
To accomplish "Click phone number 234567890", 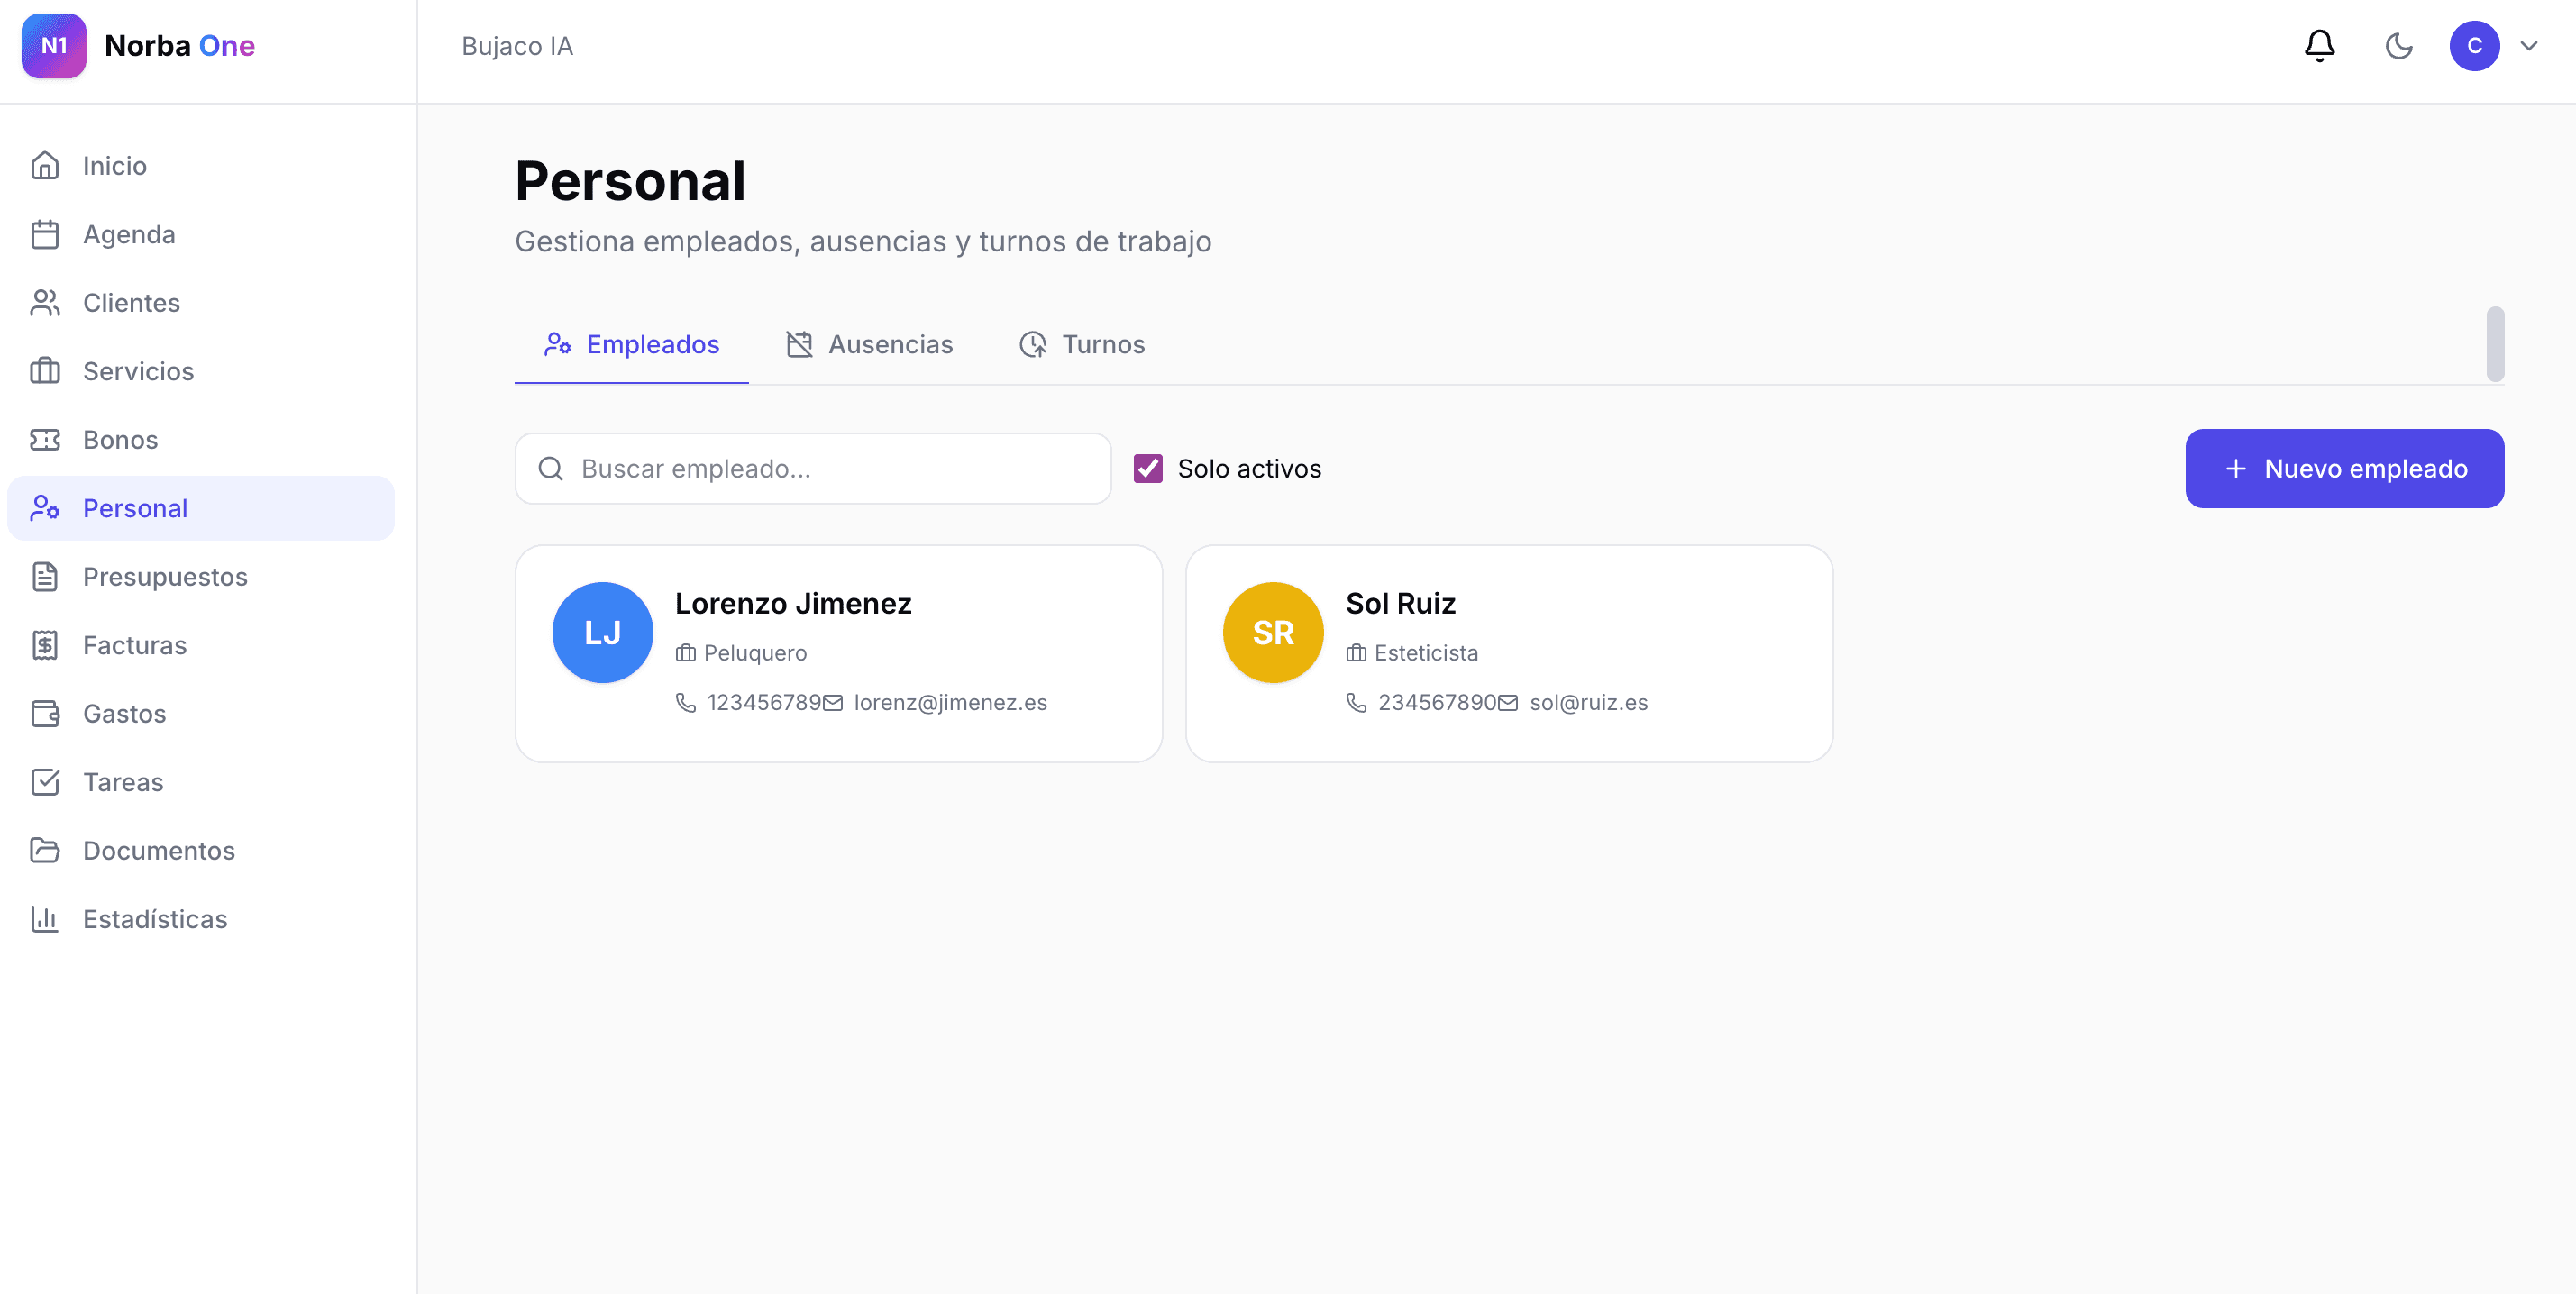I will coord(1436,702).
